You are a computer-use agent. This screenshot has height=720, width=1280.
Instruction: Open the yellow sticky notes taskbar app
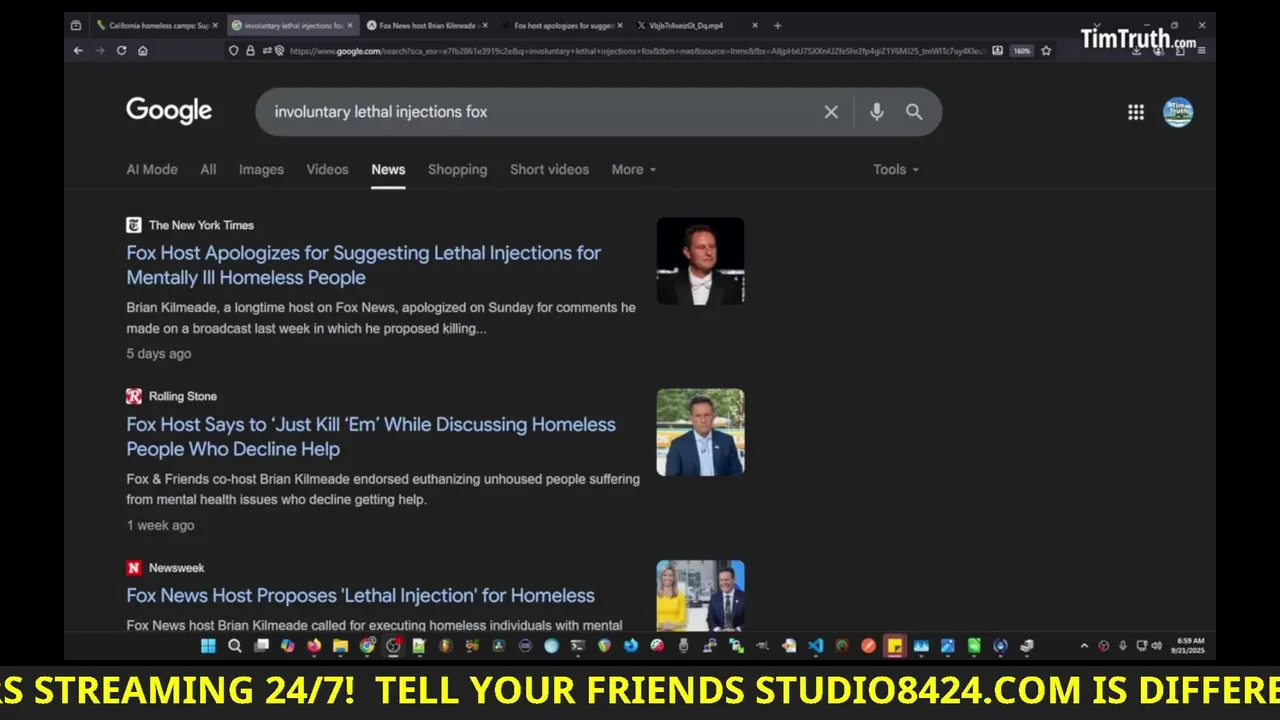[x=894, y=646]
